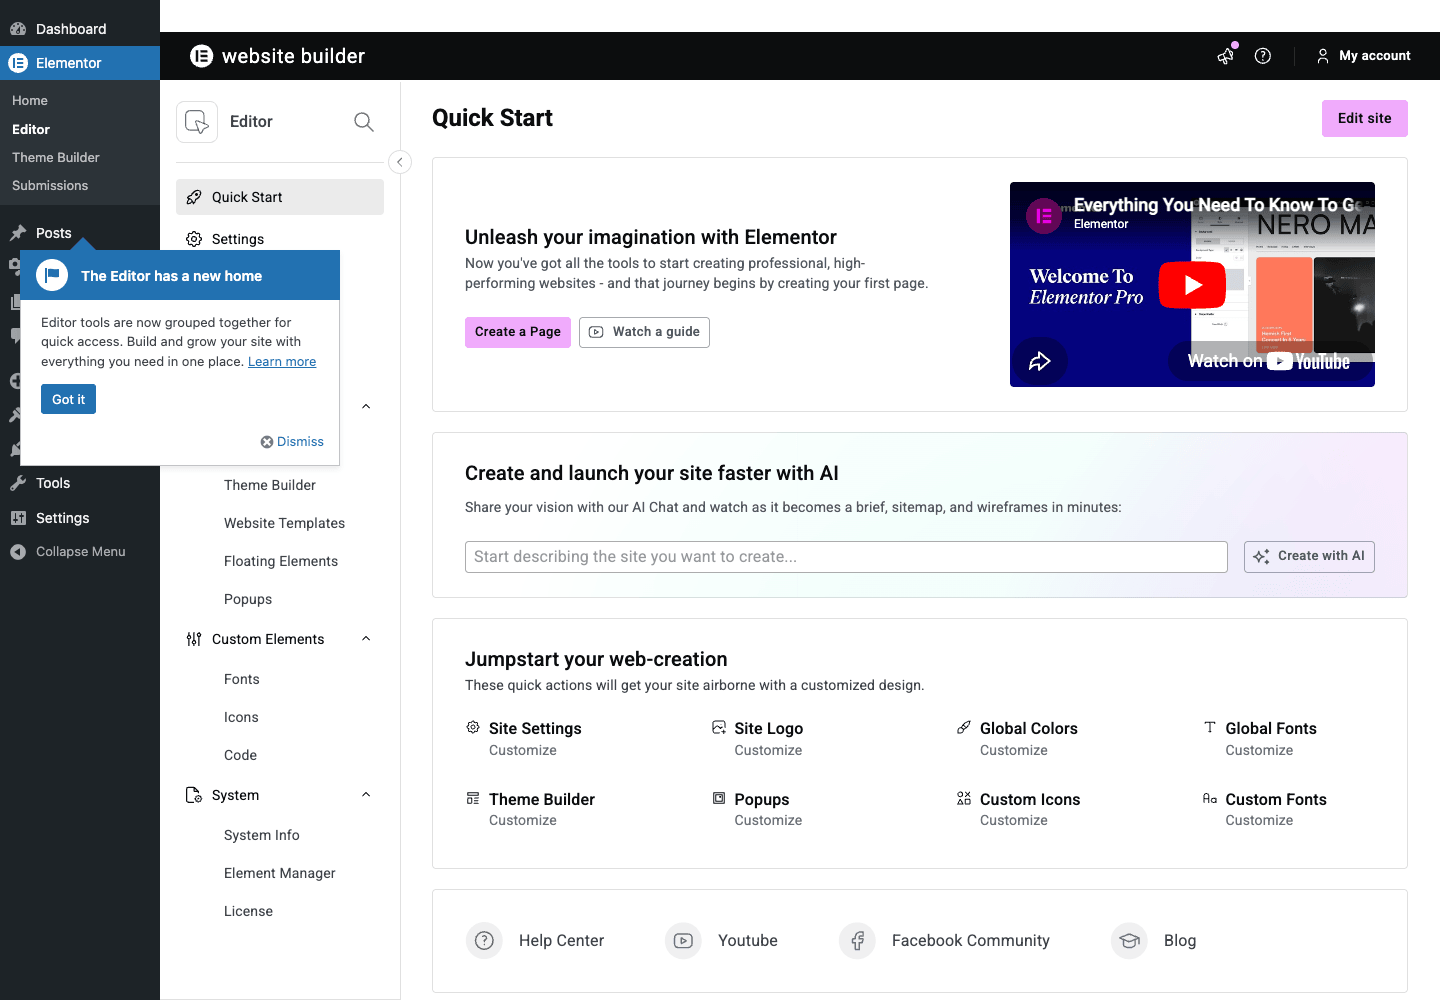1440x1000 pixels.
Task: Collapse the Custom Elements section chevron
Action: pyautogui.click(x=366, y=639)
